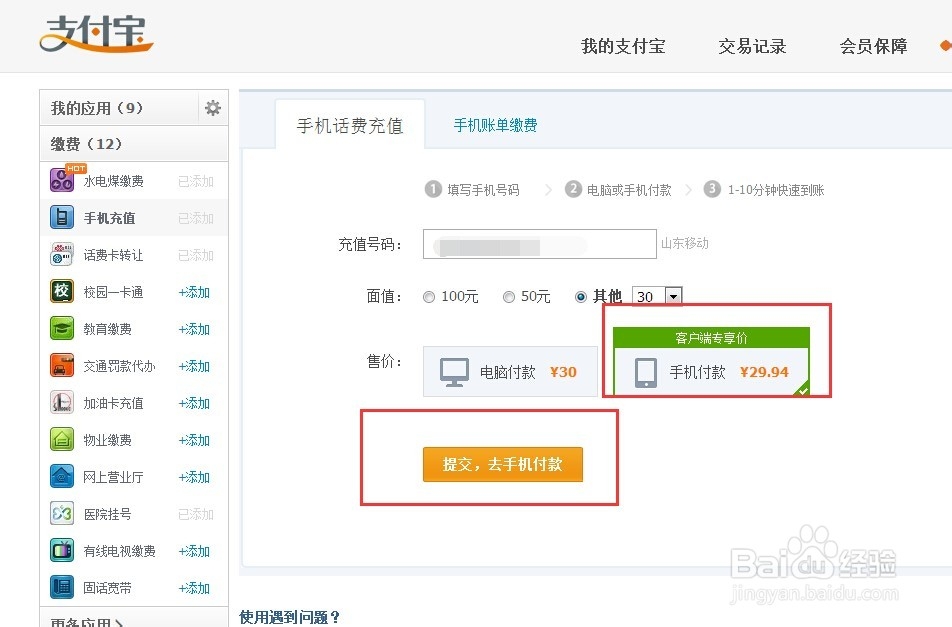Select the 100元 face value option

pyautogui.click(x=429, y=296)
